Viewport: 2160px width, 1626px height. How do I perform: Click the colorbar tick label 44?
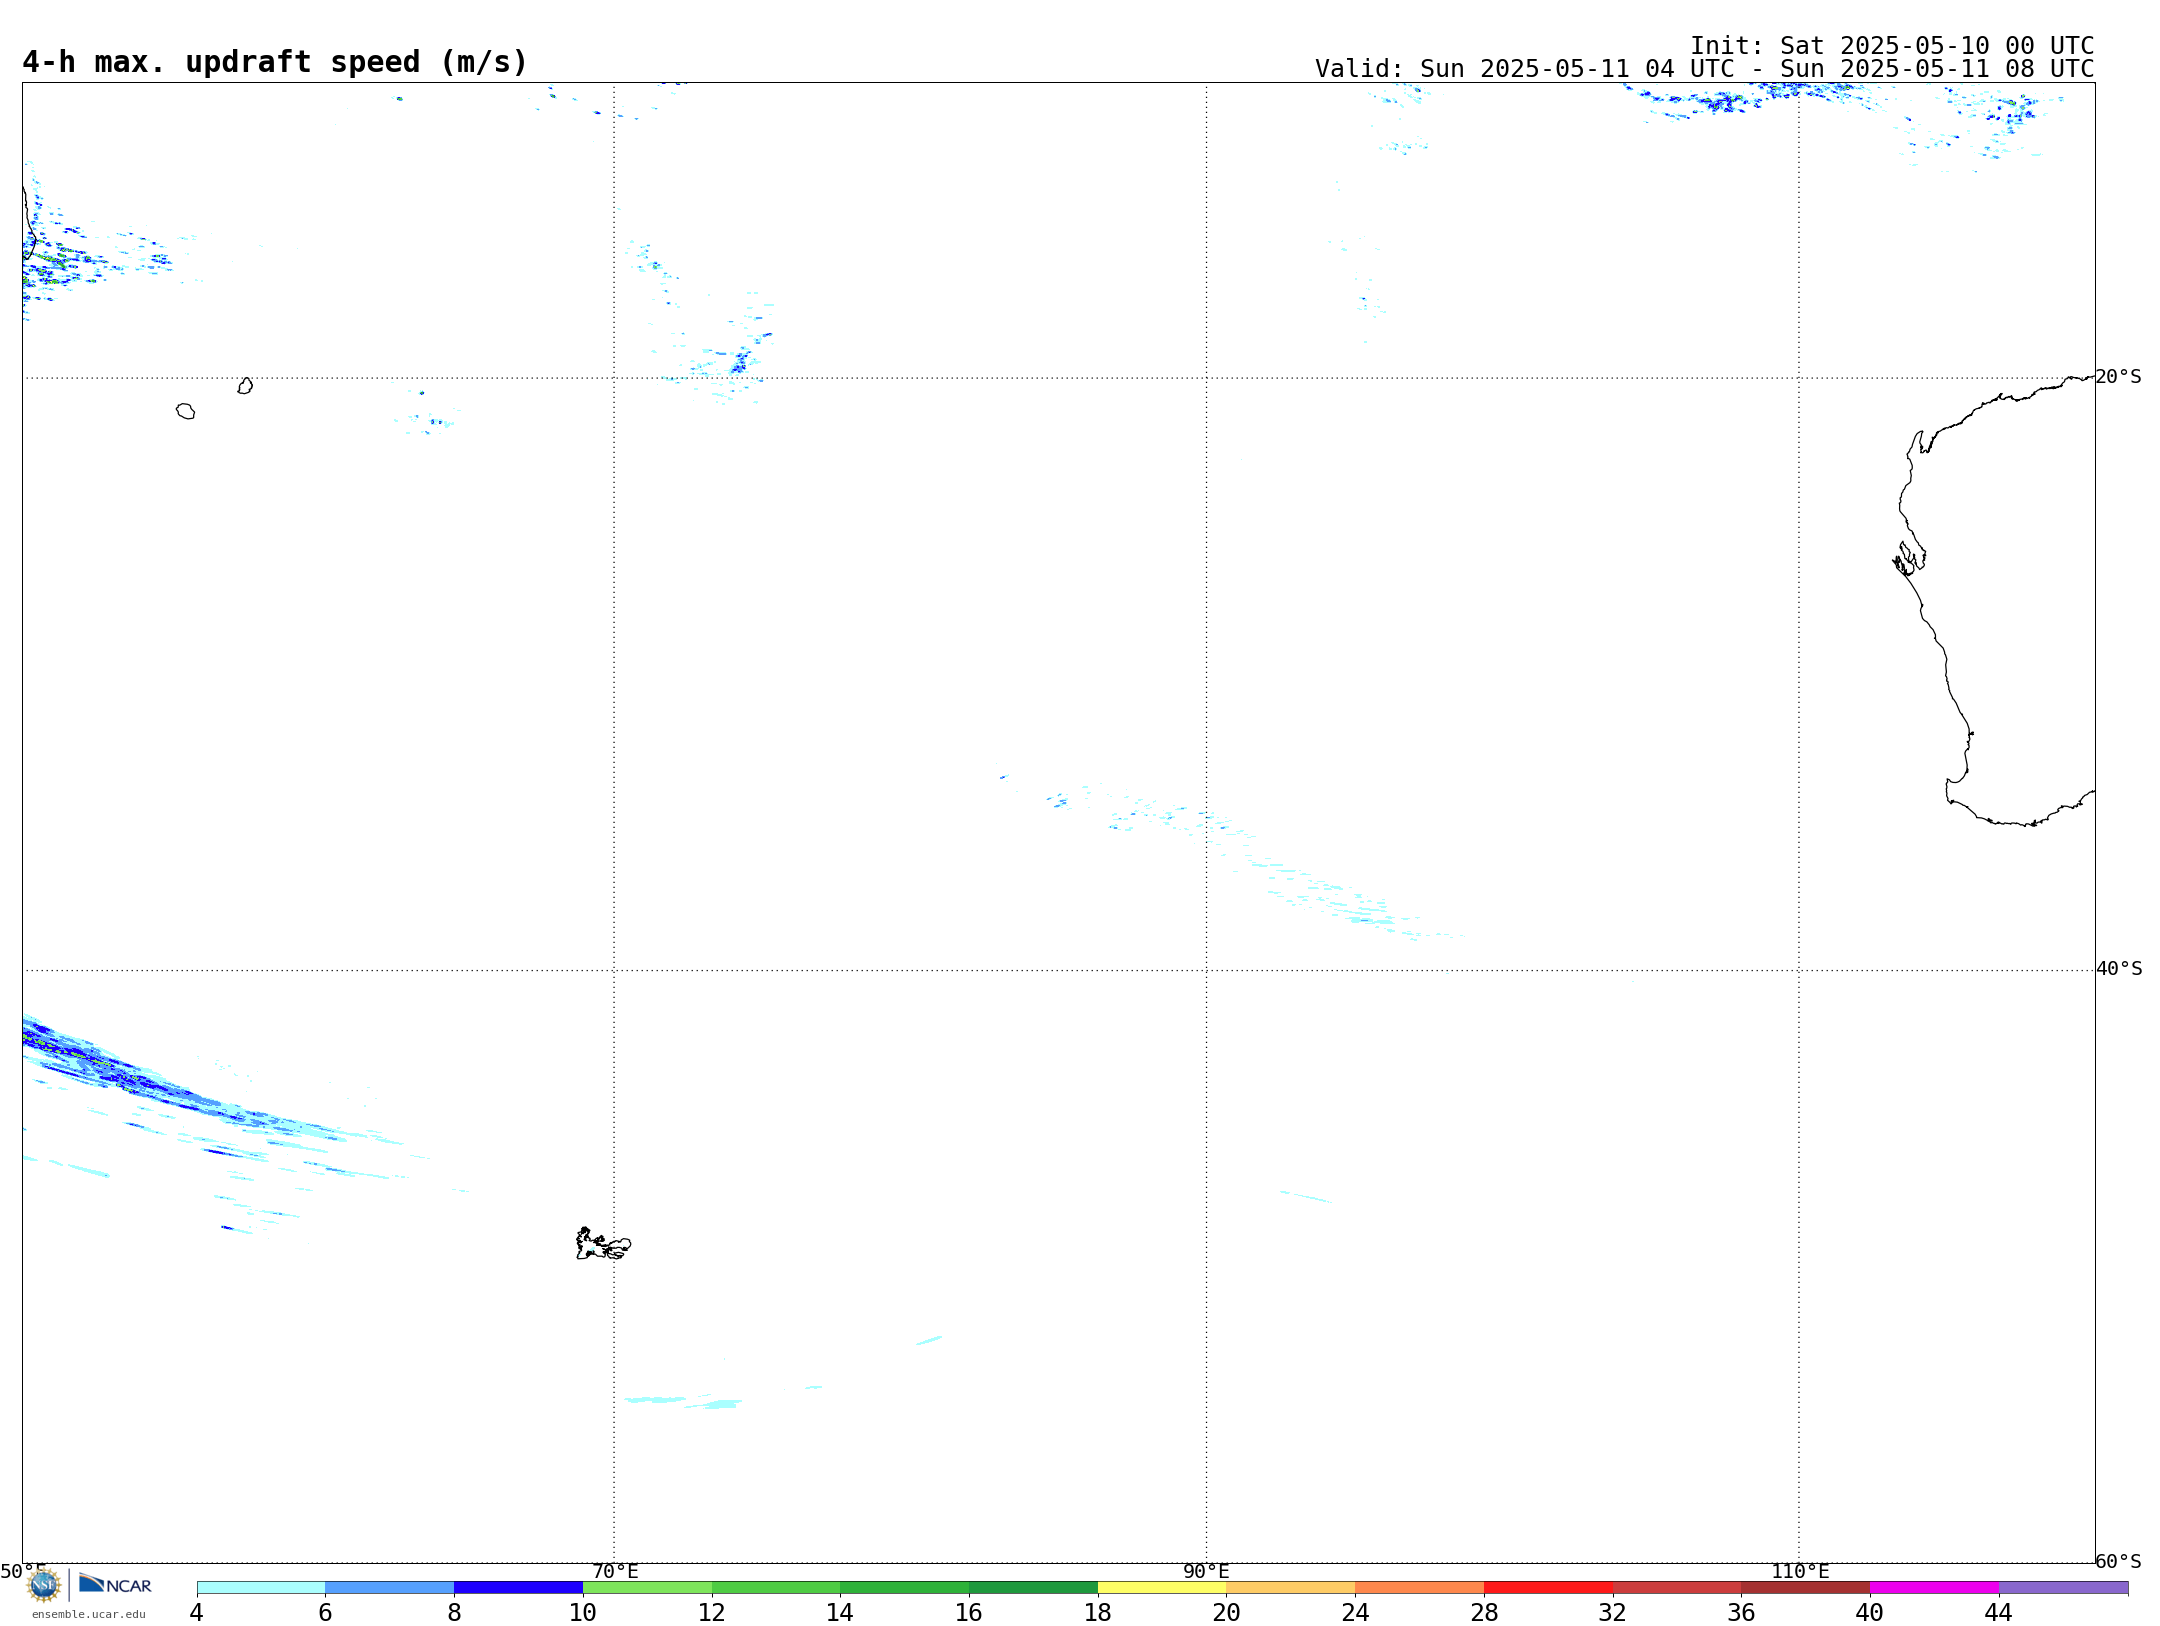point(1999,1613)
